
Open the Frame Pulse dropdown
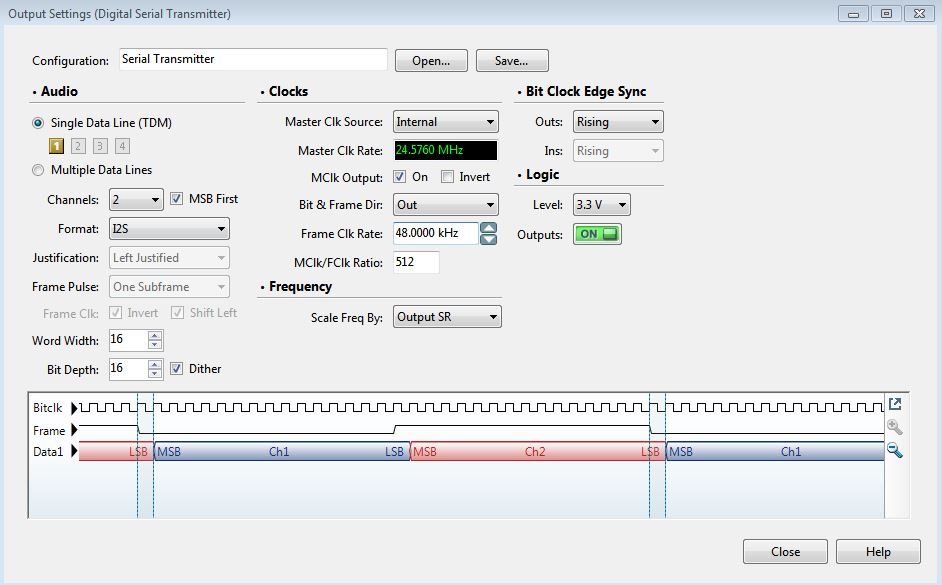(169, 286)
